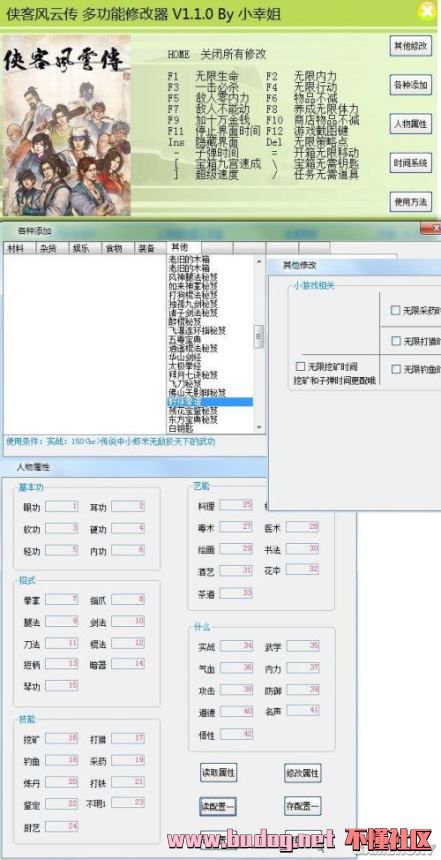The image size is (441, 860).
Task: Toggle the 无限打猎 checkbox
Action: (x=395, y=341)
